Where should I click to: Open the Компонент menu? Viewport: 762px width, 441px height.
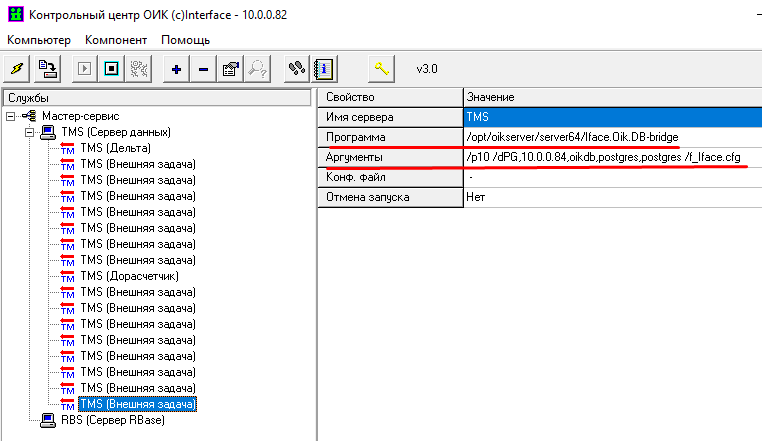point(116,40)
